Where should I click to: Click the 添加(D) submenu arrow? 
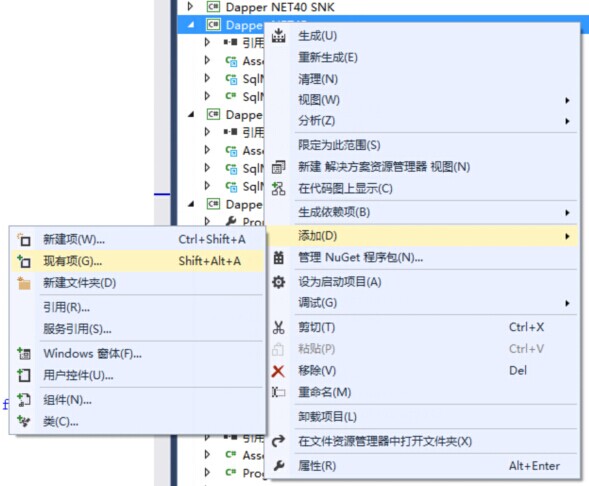click(x=567, y=236)
